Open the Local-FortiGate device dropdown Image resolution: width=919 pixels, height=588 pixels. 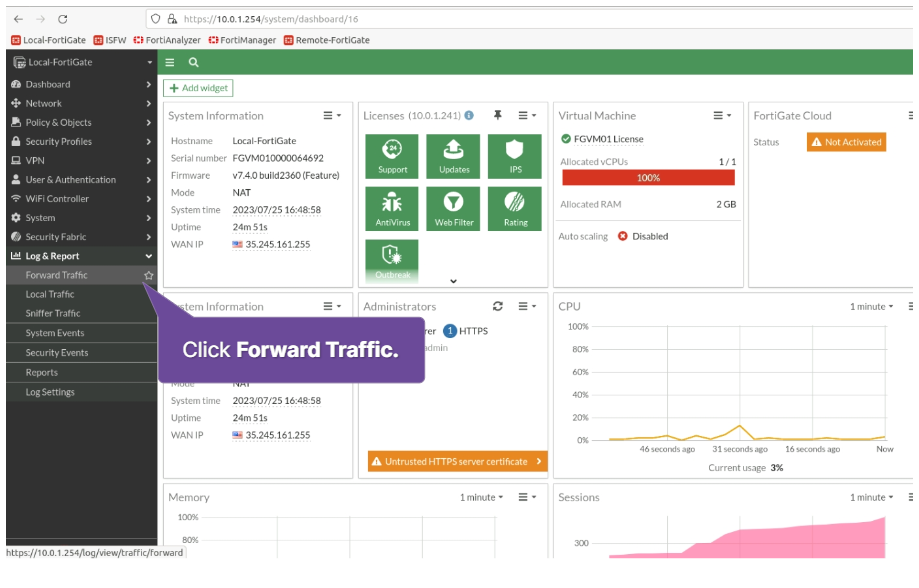[82, 62]
